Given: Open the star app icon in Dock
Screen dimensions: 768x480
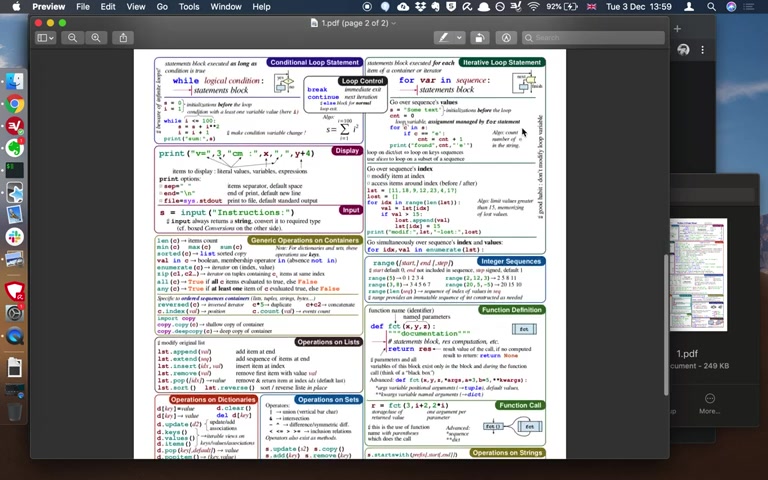Looking at the screenshot, I should coord(15,192).
